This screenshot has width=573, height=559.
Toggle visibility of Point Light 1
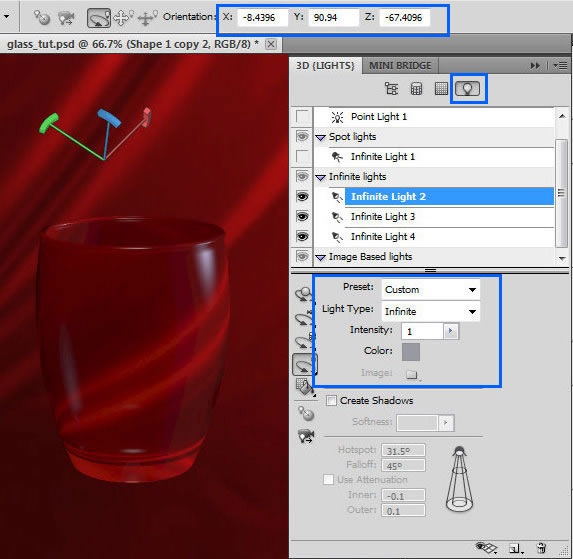(302, 117)
